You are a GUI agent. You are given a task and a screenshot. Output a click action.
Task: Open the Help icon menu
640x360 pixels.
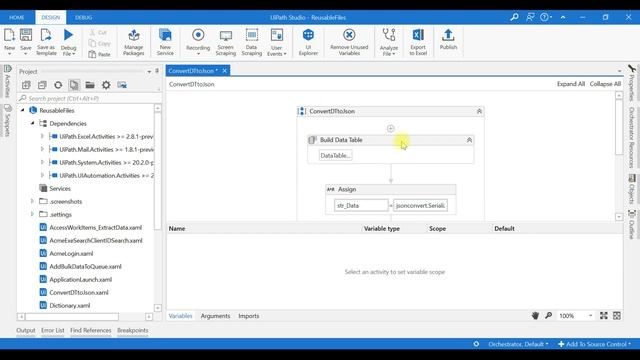pyautogui.click(x=544, y=17)
